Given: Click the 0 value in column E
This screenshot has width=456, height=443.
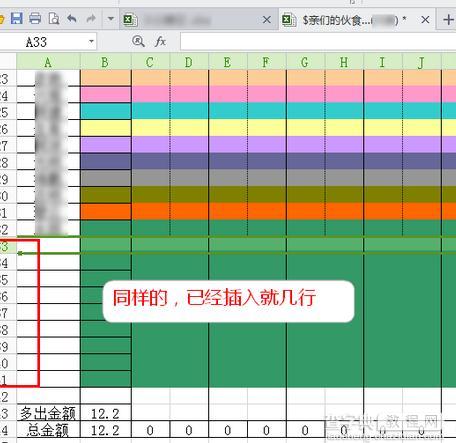Looking at the screenshot, I should tap(228, 430).
